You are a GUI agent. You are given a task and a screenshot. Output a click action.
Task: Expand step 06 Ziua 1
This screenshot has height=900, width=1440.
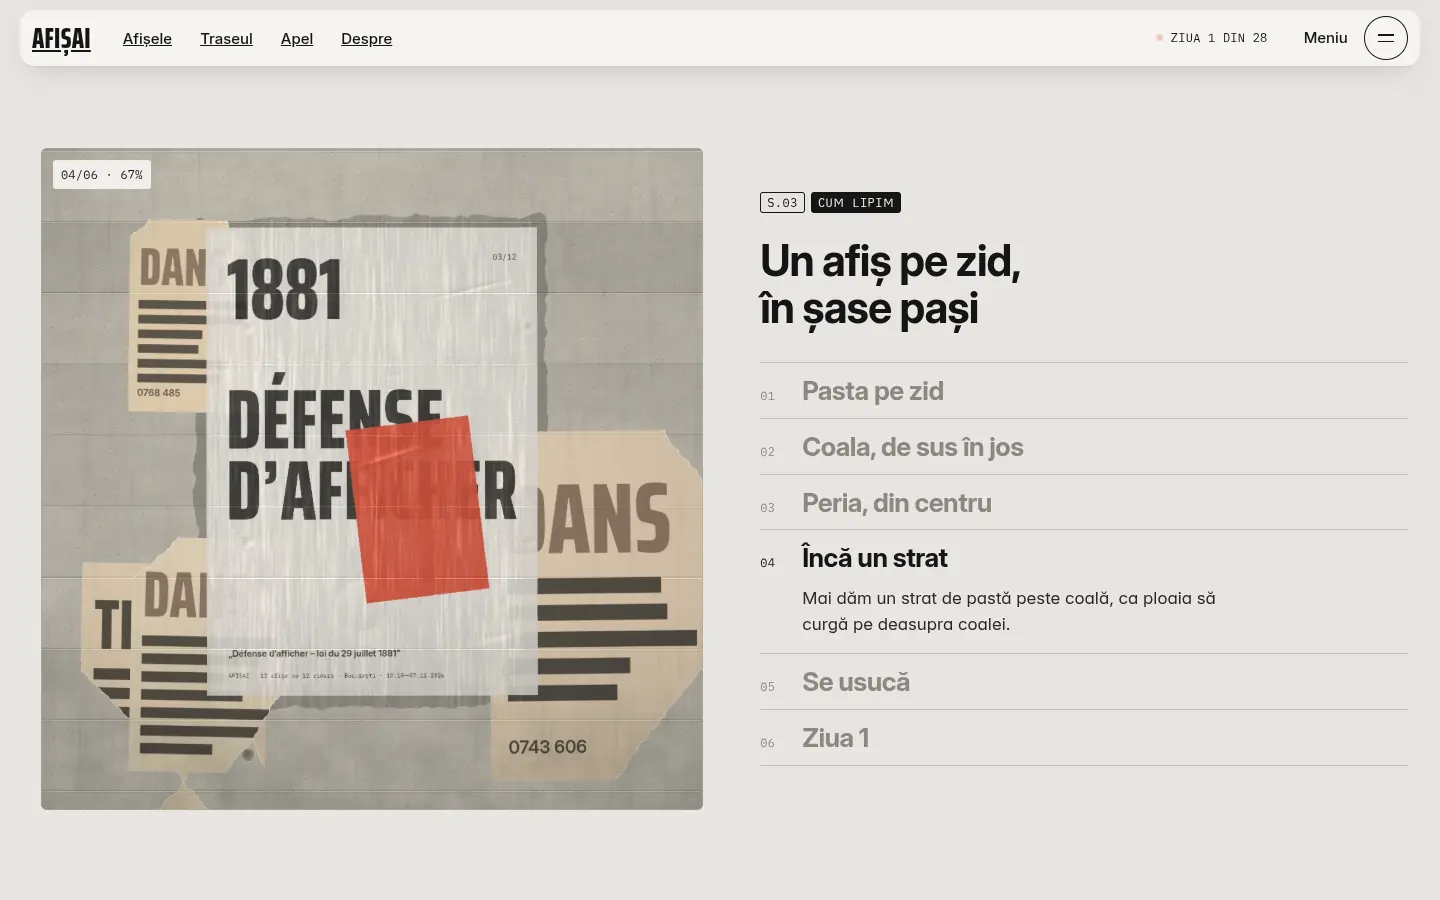1083,738
